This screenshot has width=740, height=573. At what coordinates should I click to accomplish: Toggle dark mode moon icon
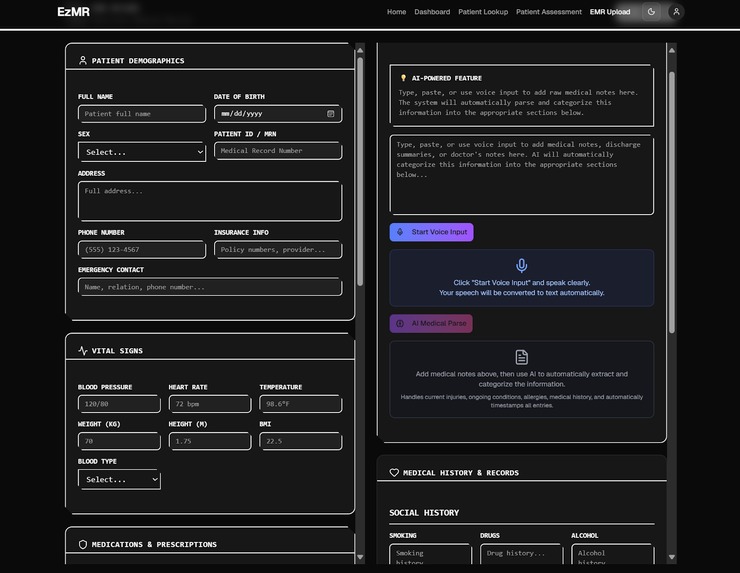(x=651, y=12)
